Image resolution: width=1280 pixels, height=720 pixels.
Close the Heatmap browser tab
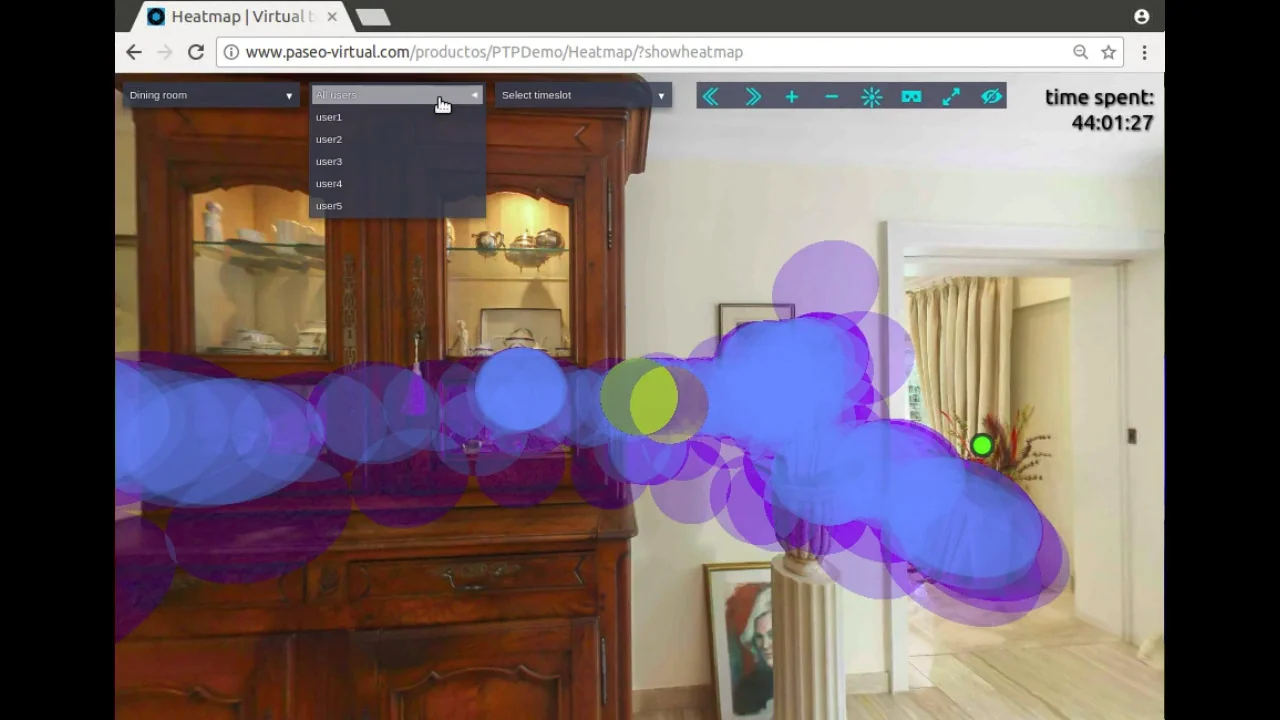point(332,17)
